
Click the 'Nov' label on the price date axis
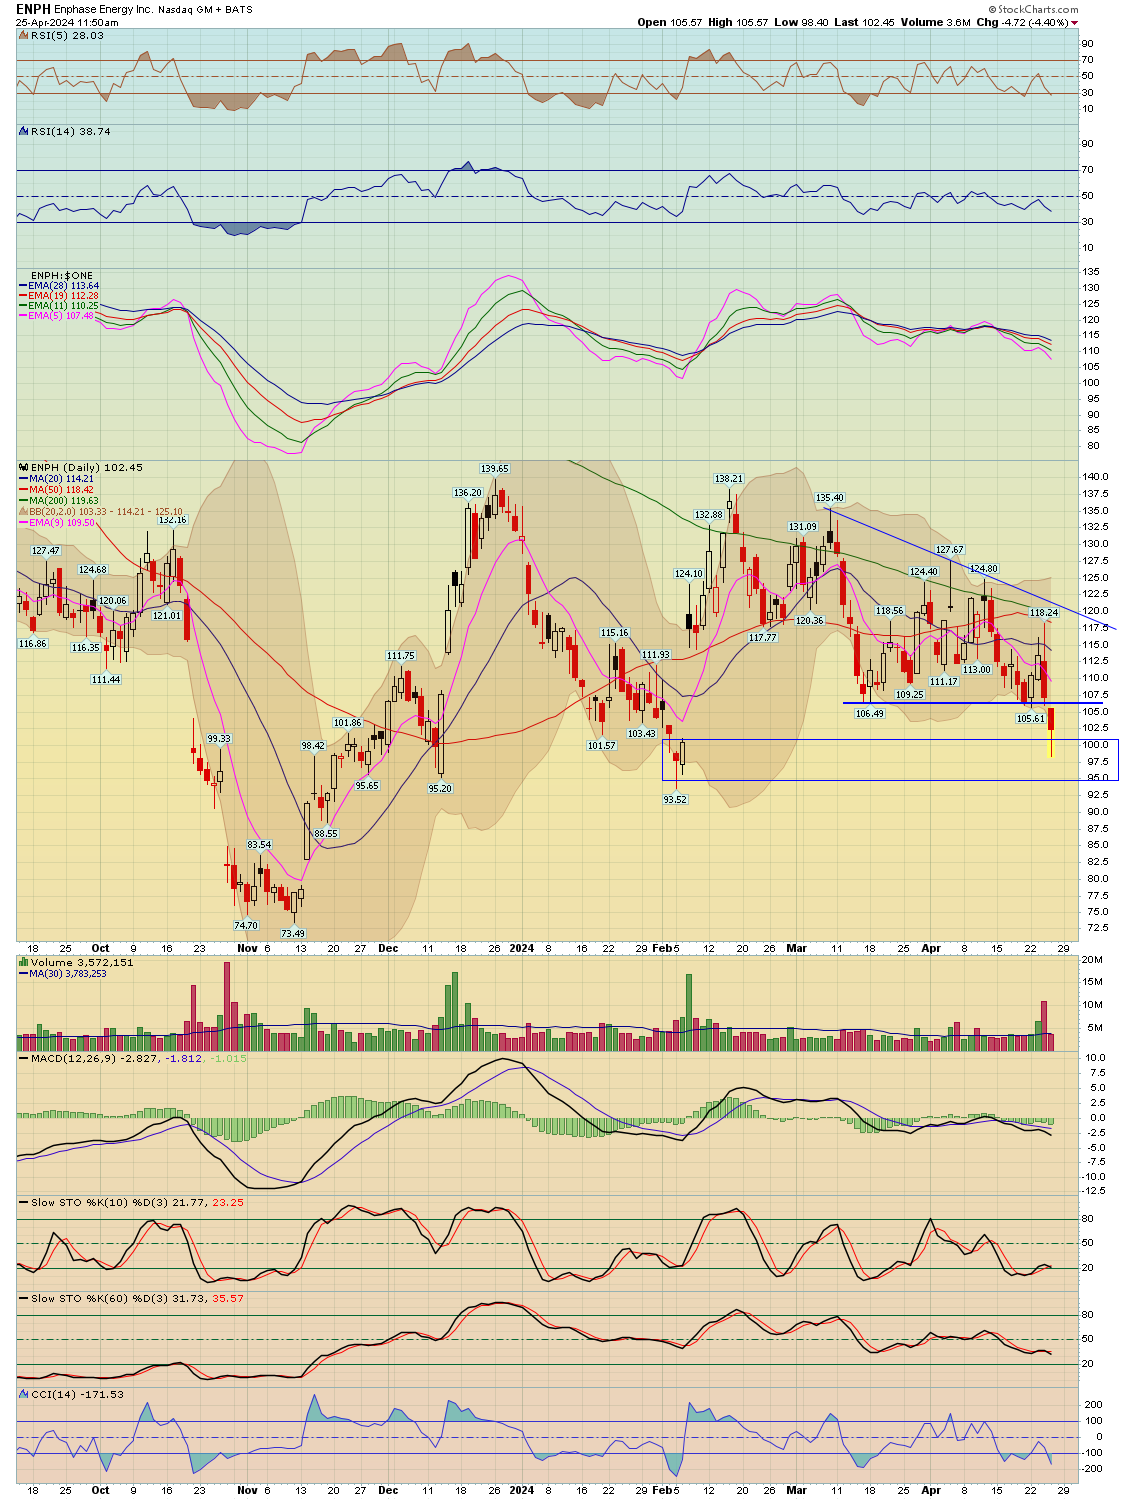coord(247,948)
